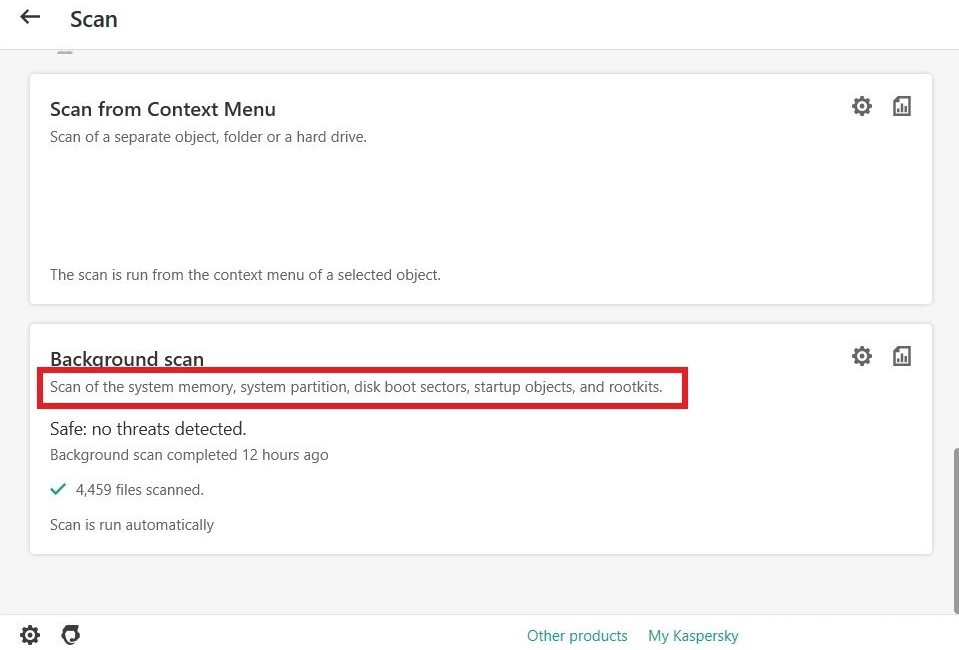Click 'Scan is run automatically' text

coord(131,525)
